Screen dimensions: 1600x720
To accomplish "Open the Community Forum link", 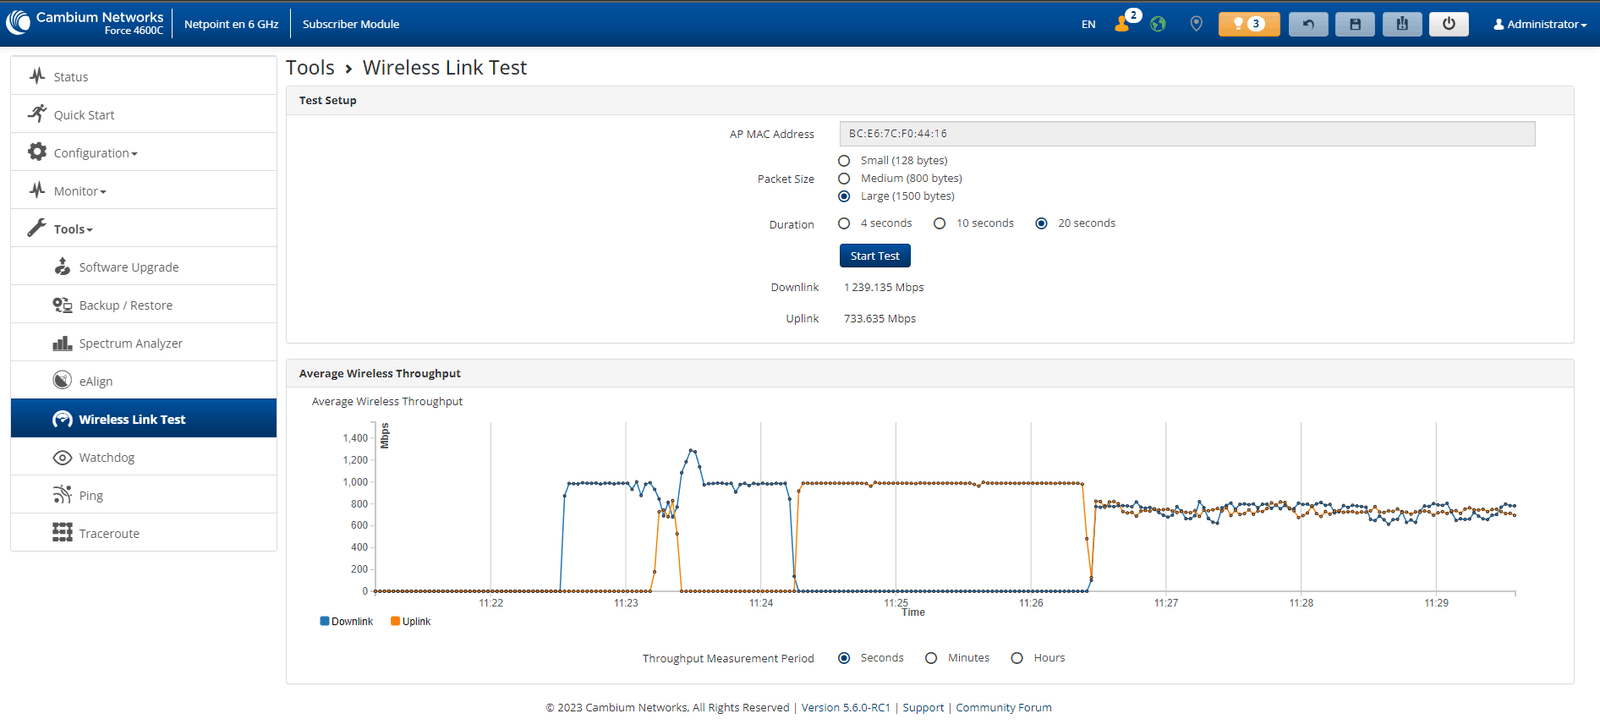I will 1003,708.
